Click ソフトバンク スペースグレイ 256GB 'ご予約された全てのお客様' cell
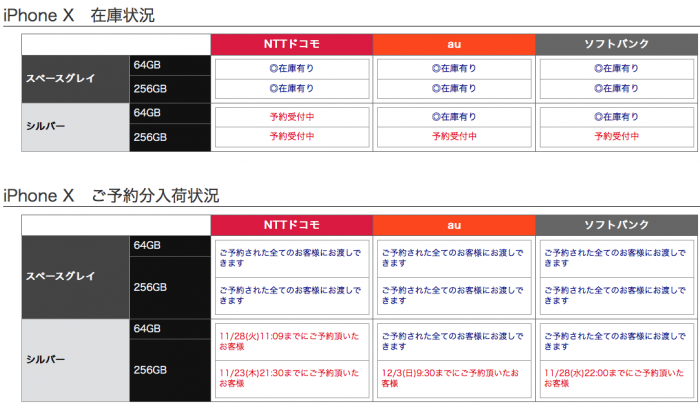 click(617, 296)
